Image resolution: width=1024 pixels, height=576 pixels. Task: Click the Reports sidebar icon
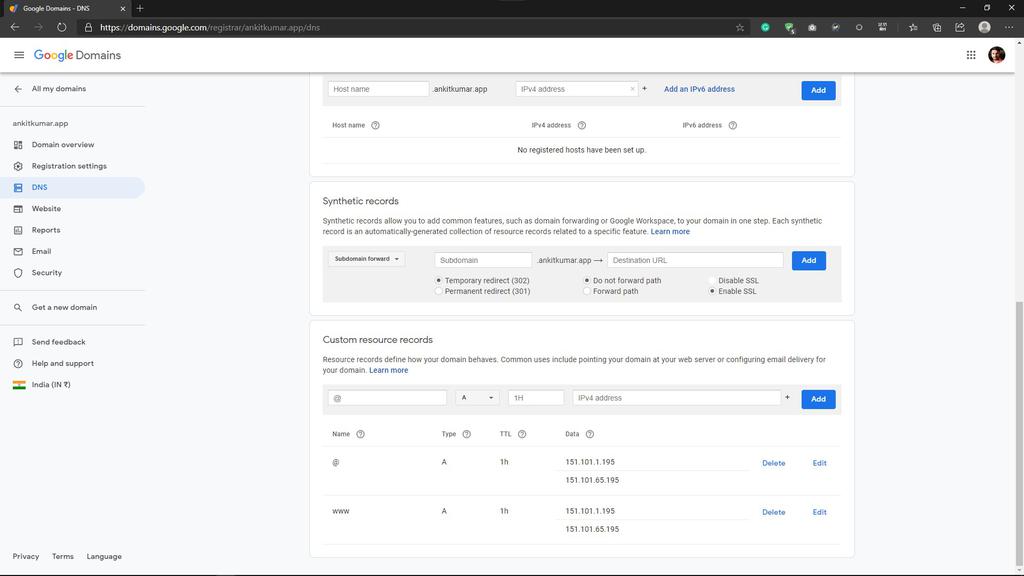point(18,230)
